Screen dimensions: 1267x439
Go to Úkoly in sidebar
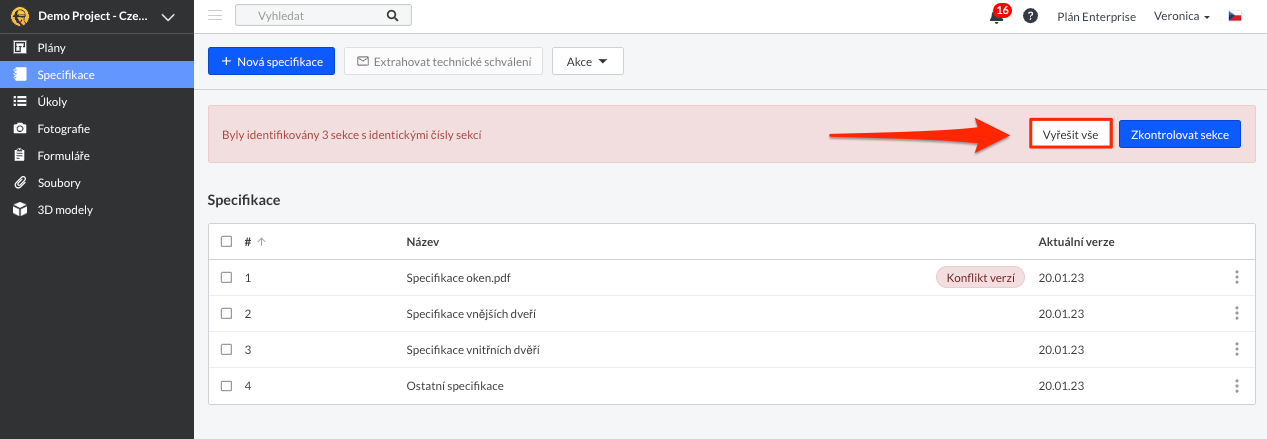coord(52,101)
